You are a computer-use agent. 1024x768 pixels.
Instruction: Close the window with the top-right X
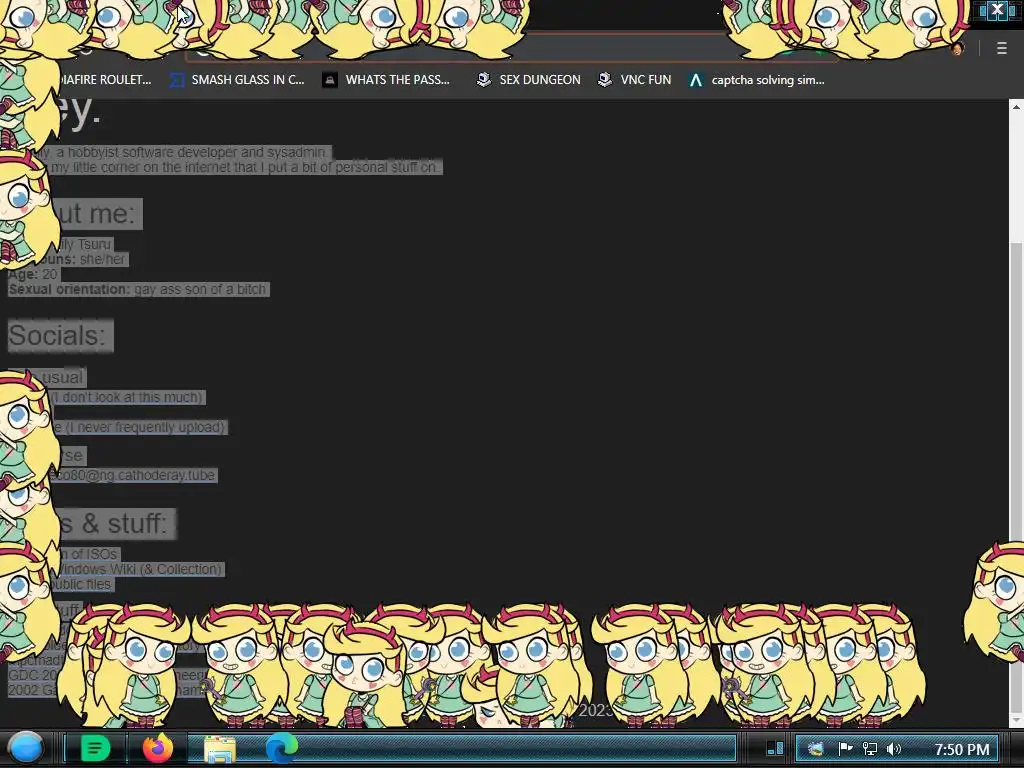click(997, 10)
